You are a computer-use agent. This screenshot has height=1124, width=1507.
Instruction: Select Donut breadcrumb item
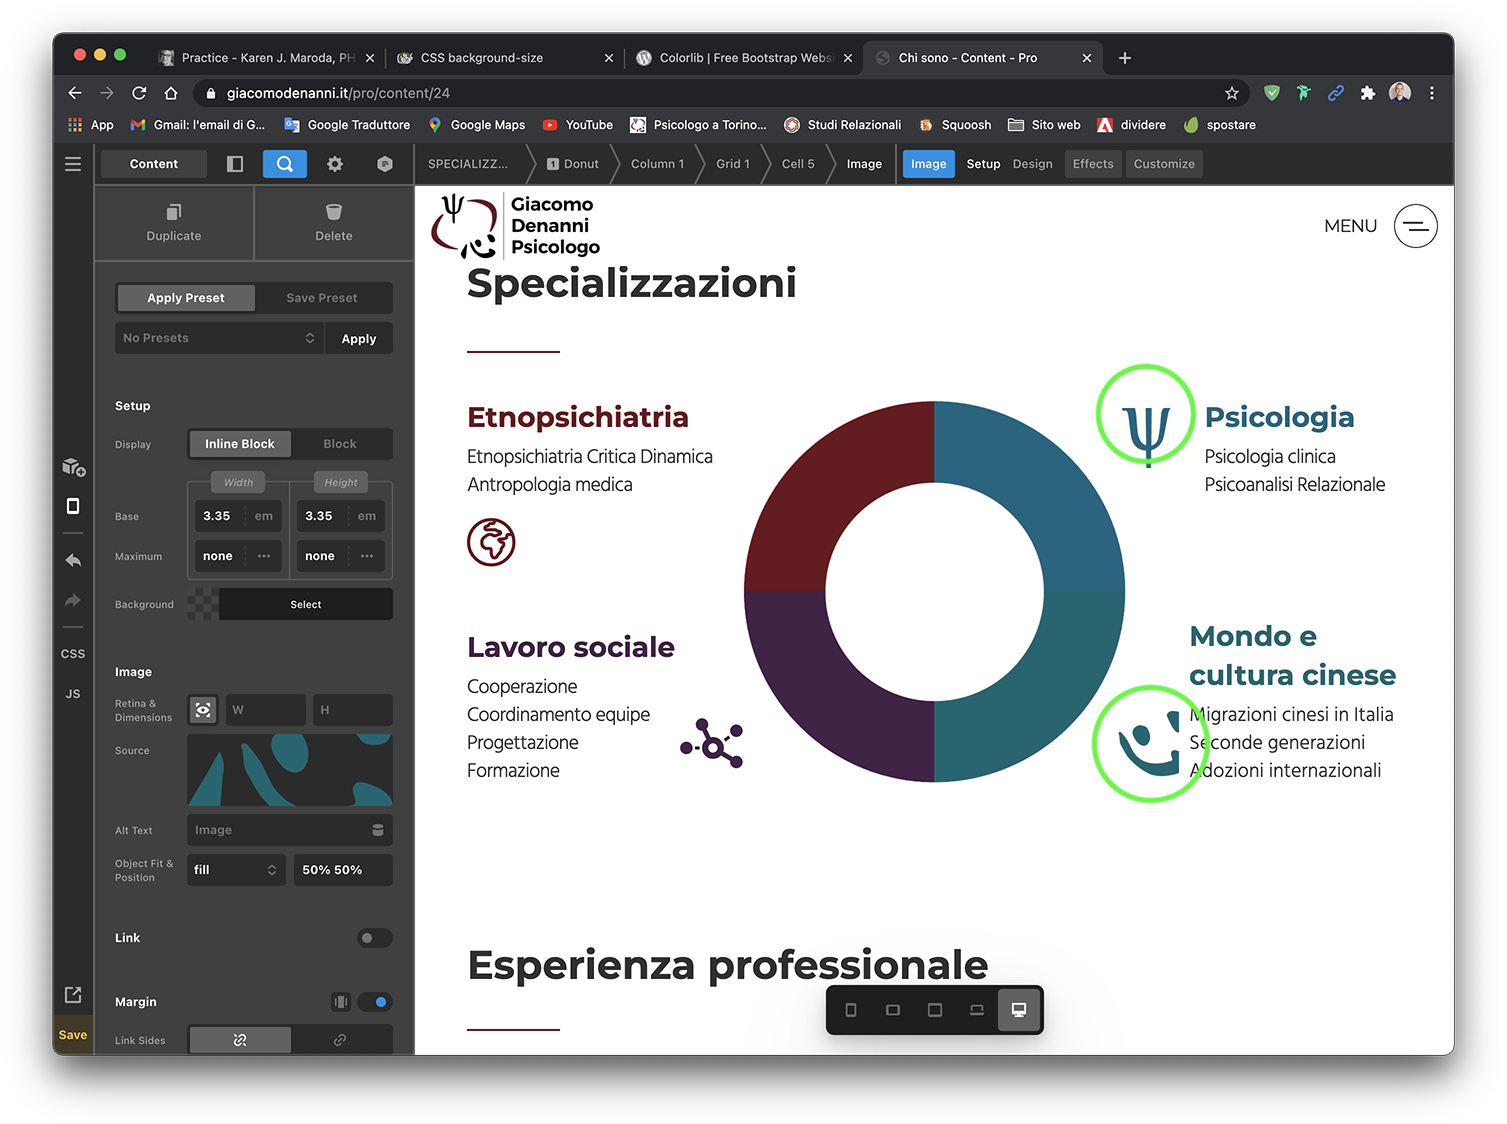573,164
